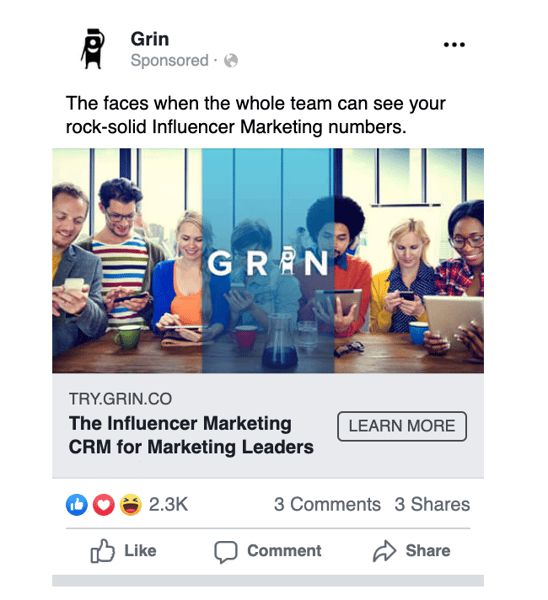The height and width of the screenshot is (600, 548).
Task: Click the arrow Share icon
Action: (x=384, y=551)
